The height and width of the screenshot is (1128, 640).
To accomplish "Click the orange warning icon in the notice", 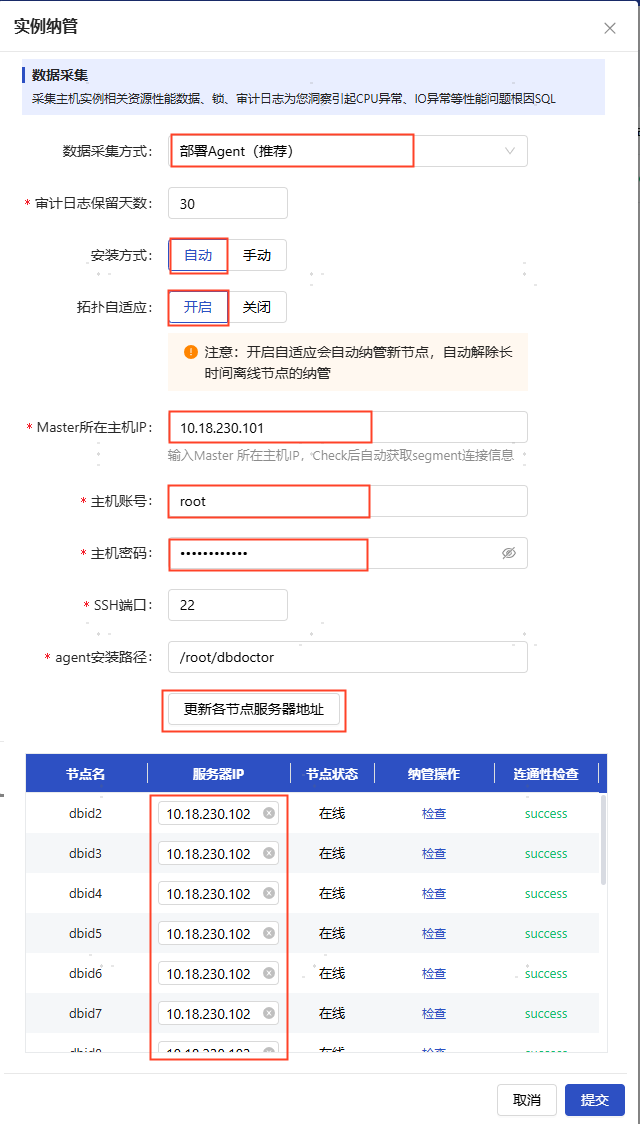I will click(191, 352).
